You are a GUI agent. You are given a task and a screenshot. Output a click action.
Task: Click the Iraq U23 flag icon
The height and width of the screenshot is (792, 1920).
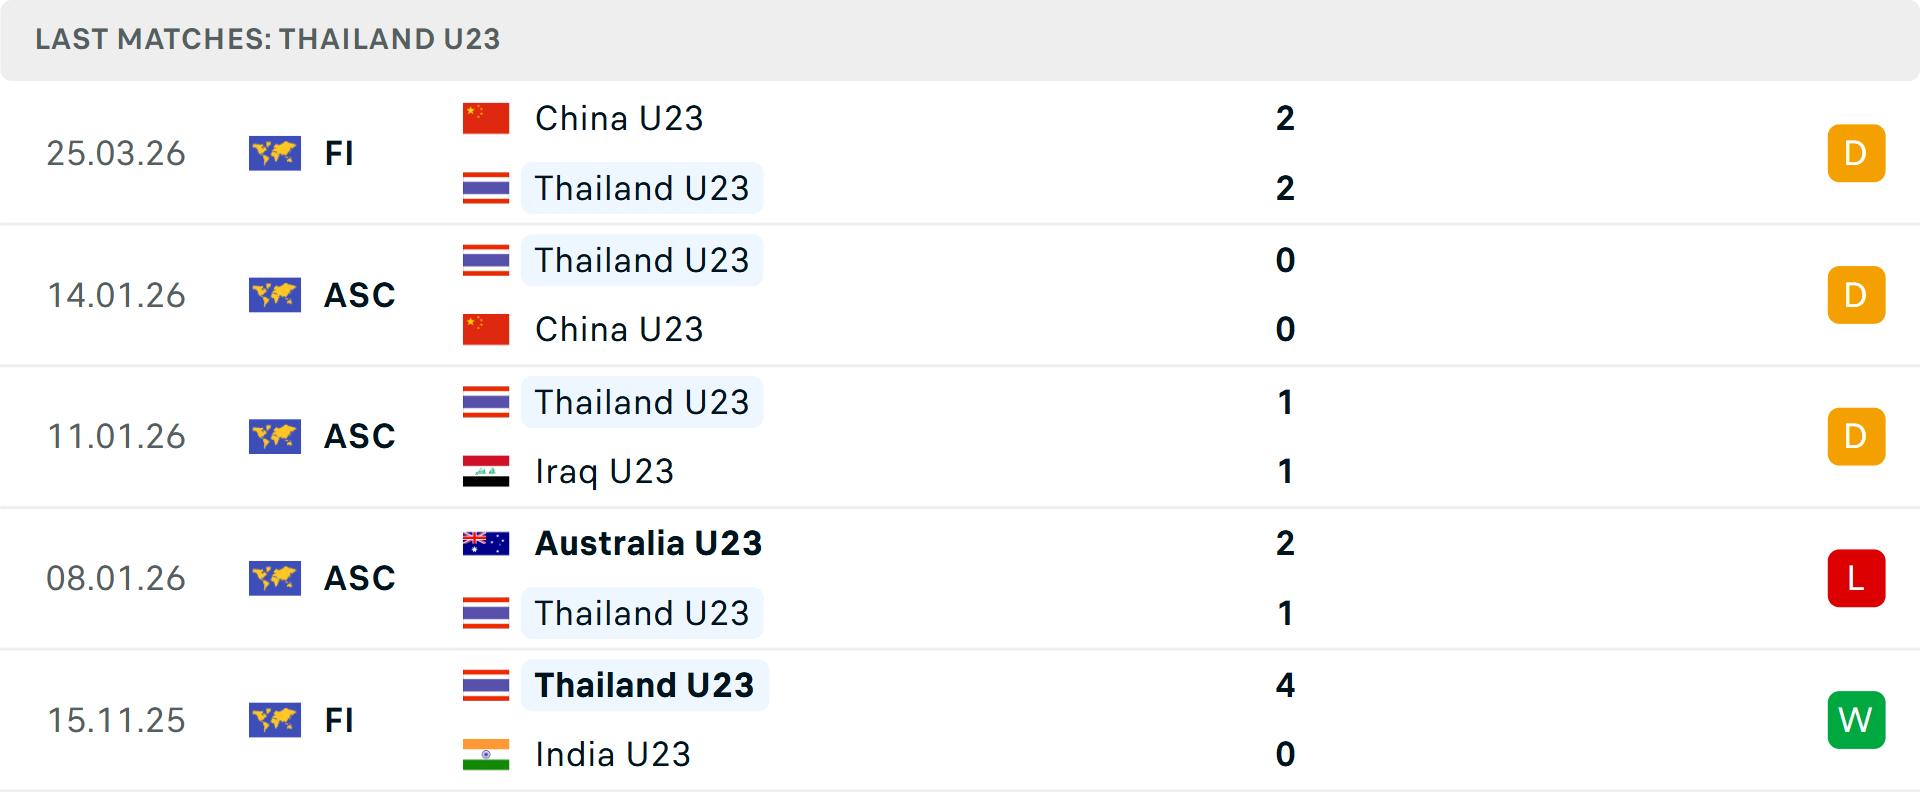point(486,471)
